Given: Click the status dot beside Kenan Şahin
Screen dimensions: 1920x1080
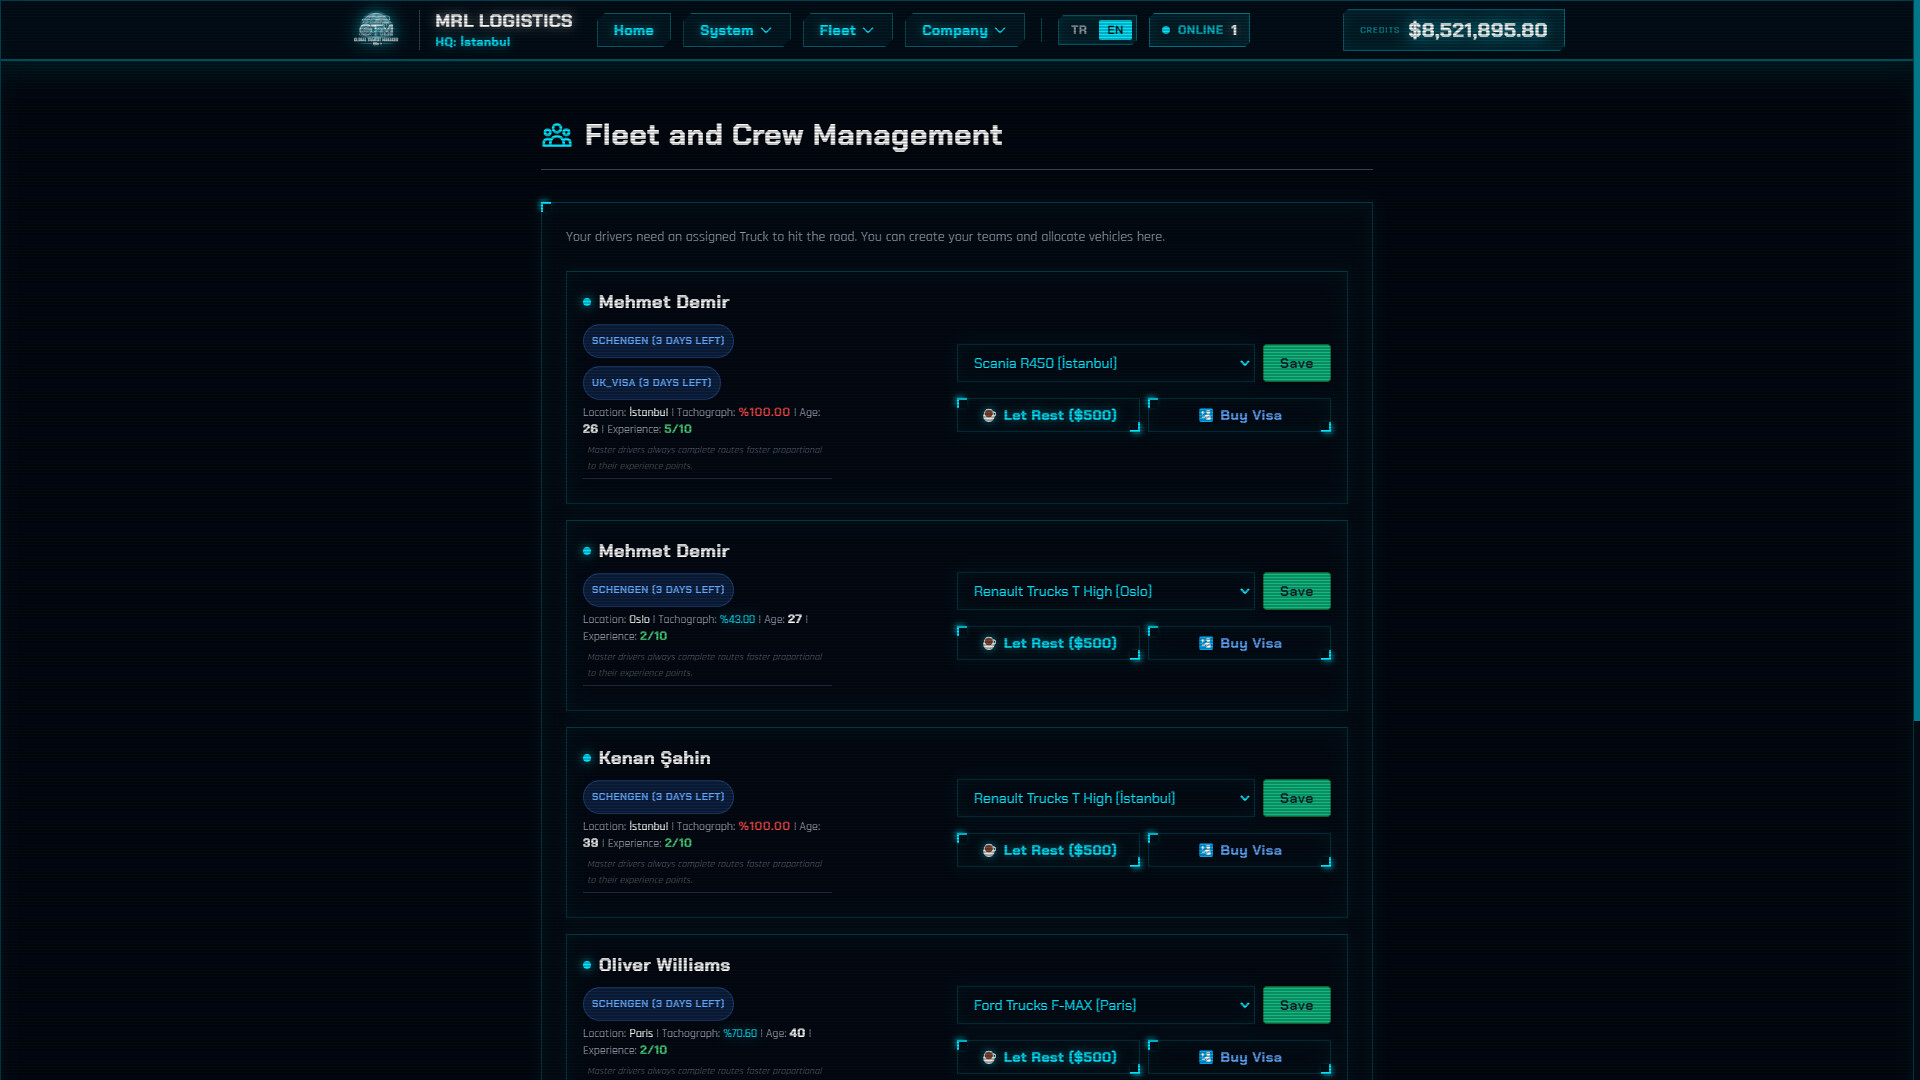Looking at the screenshot, I should point(587,758).
